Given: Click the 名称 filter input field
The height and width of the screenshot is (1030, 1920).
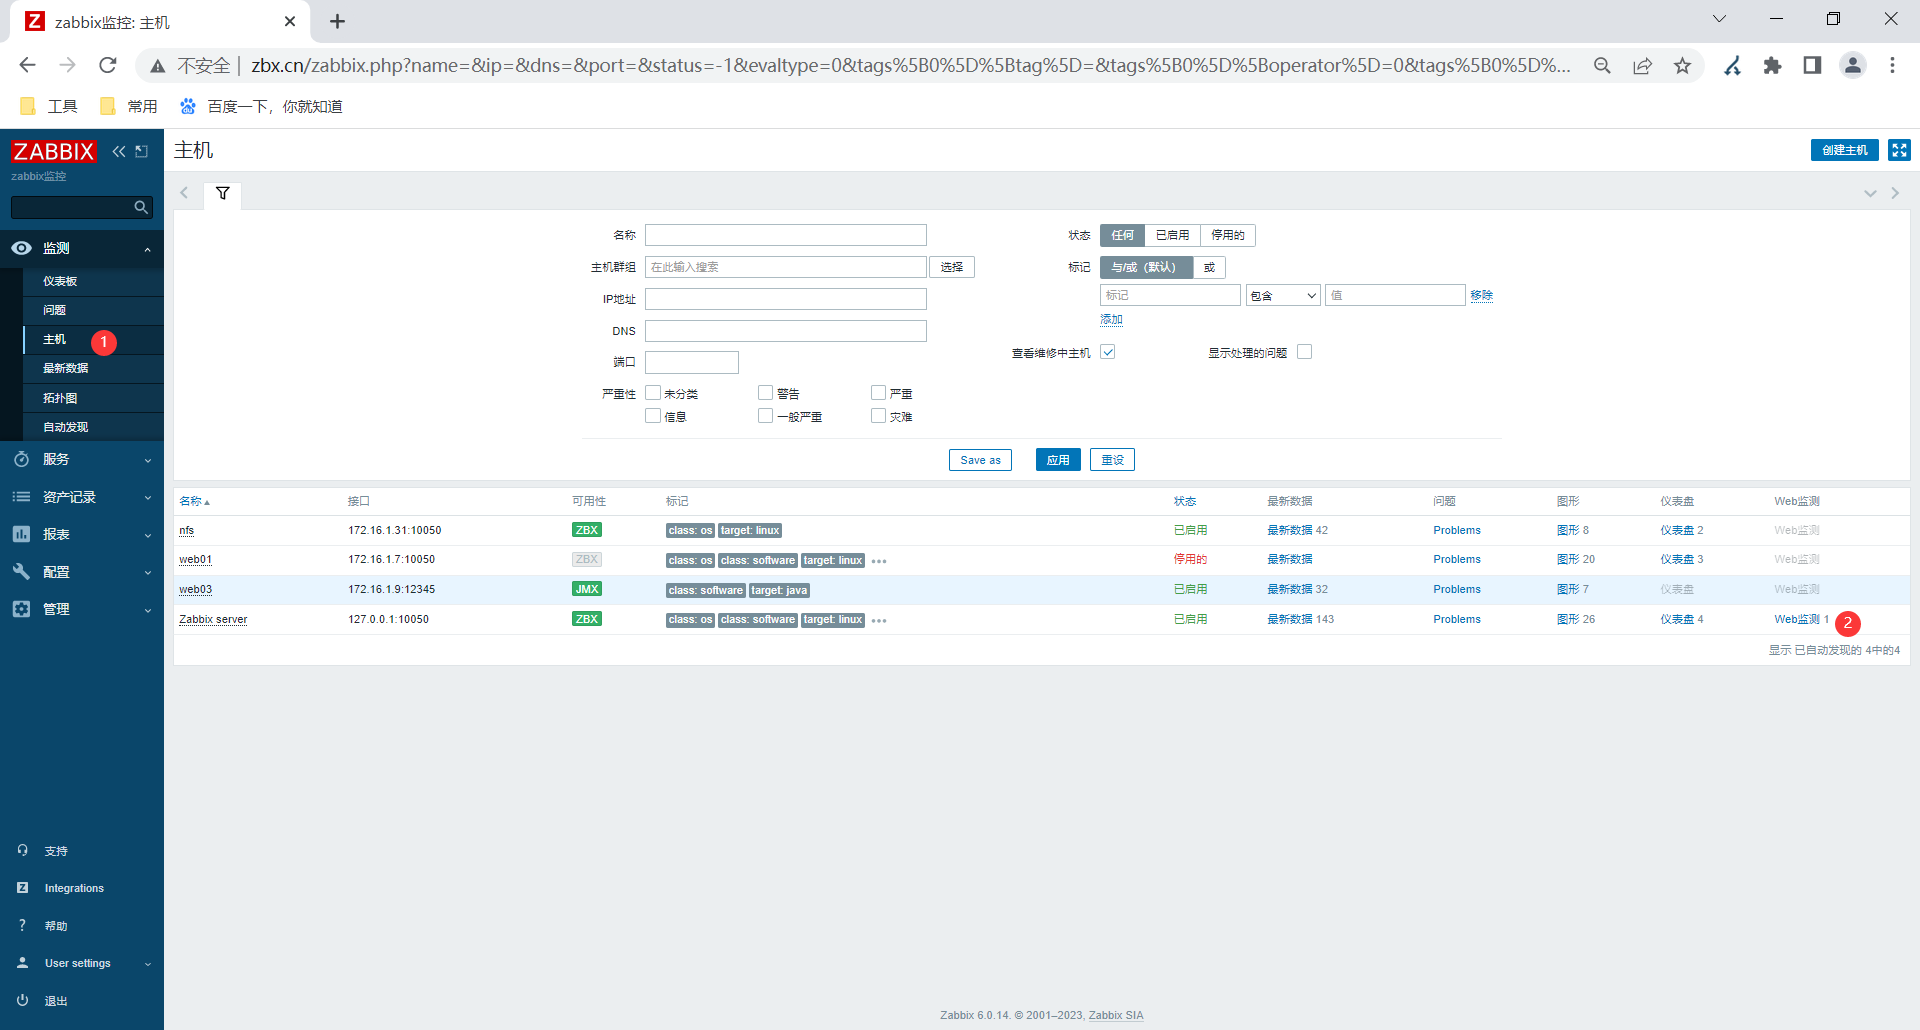Looking at the screenshot, I should coord(786,235).
